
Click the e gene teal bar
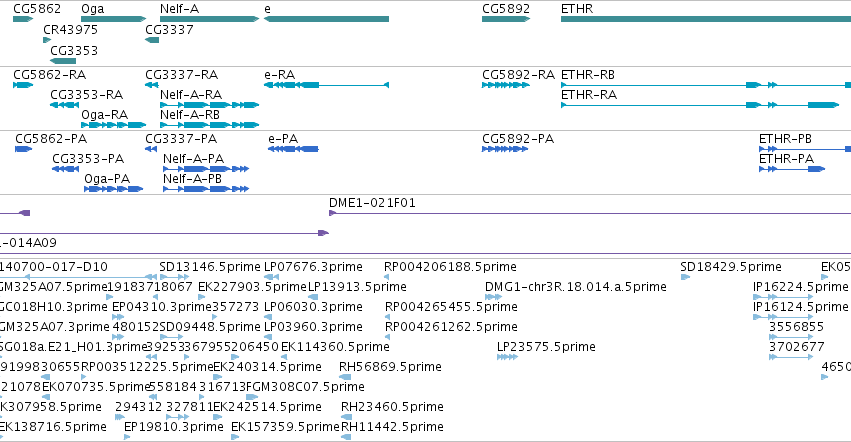pos(326,19)
